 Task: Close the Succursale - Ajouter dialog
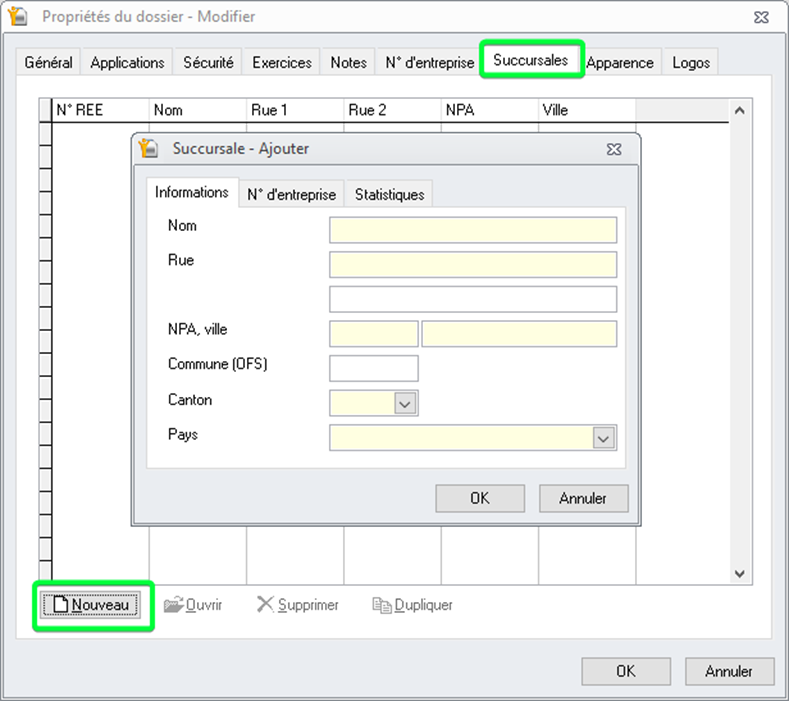pyautogui.click(x=614, y=149)
